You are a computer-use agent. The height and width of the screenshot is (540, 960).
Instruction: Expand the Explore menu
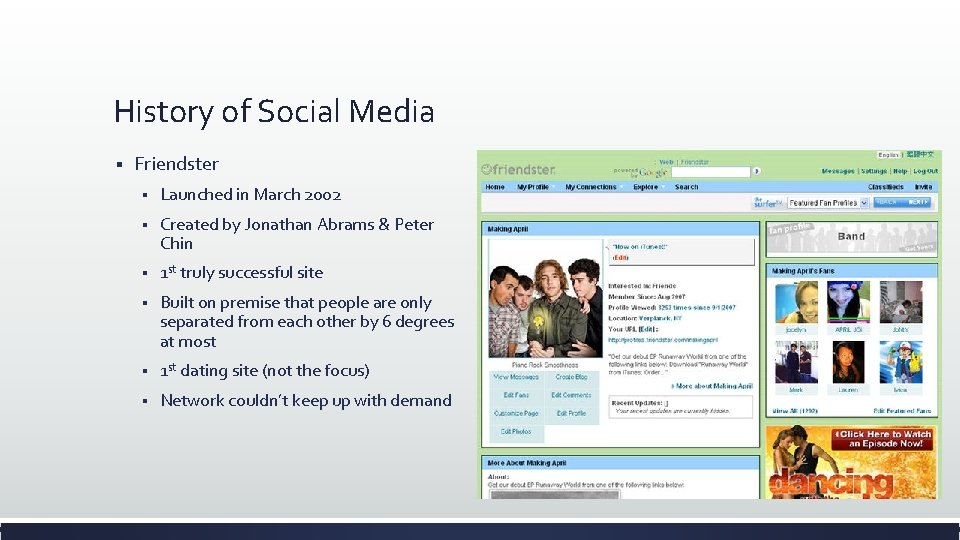647,187
